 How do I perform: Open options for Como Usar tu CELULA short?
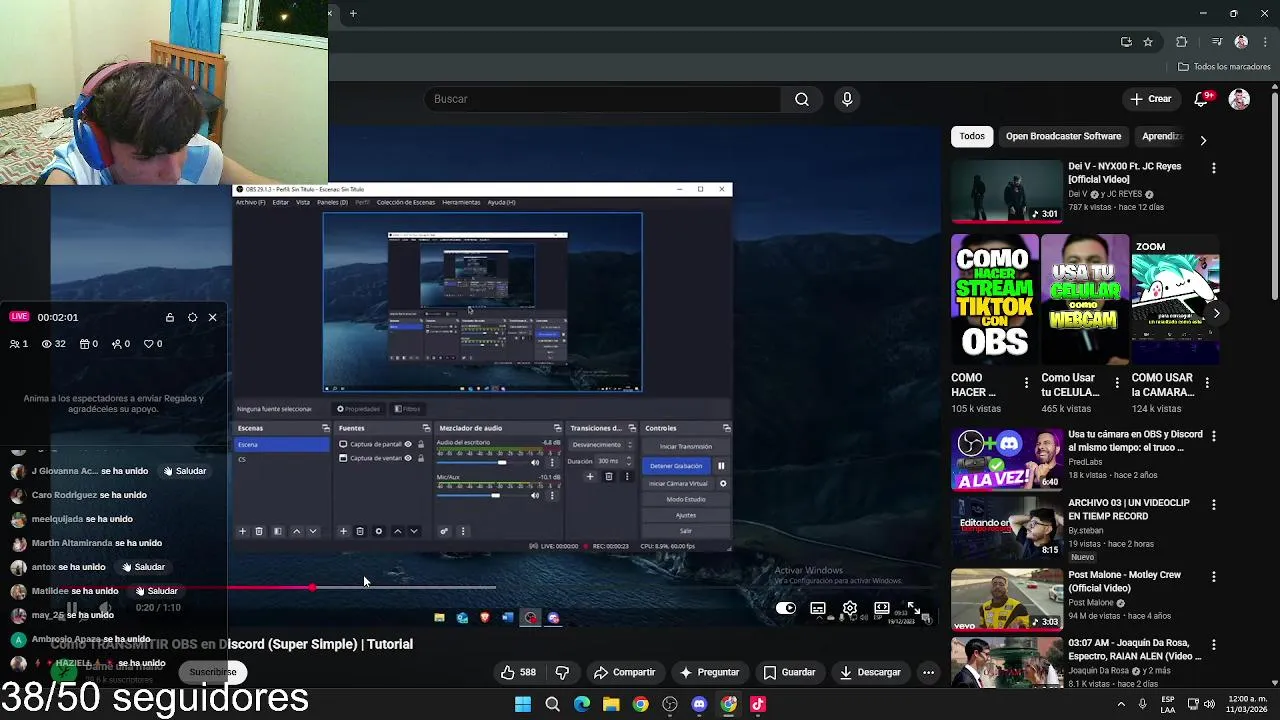(x=1117, y=383)
